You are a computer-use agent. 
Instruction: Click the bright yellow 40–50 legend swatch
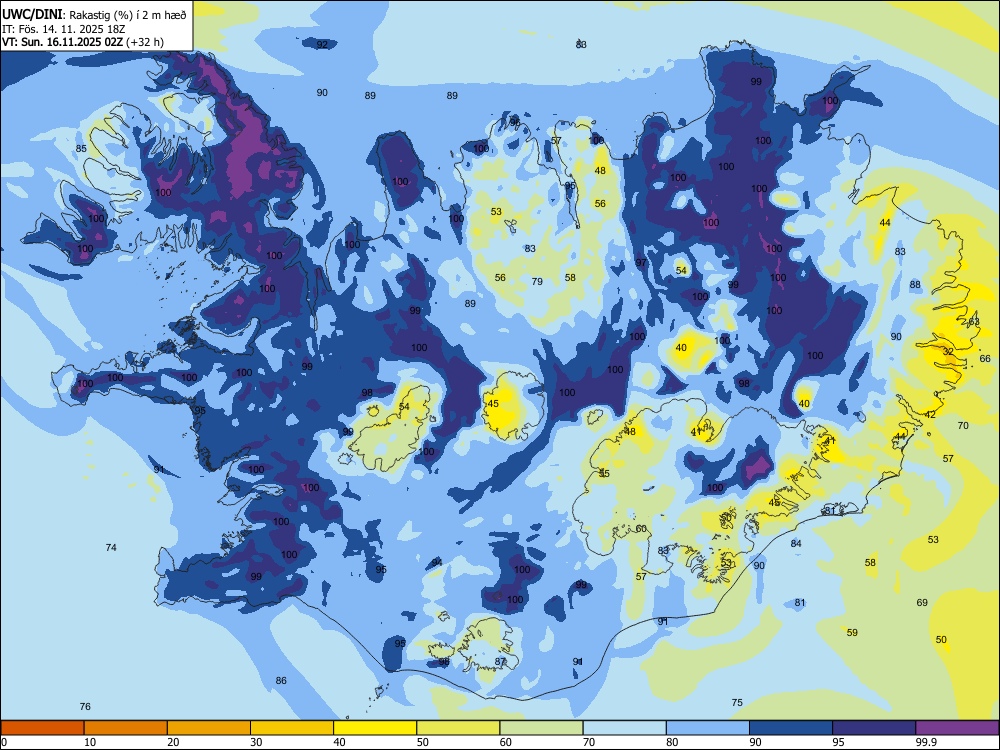click(x=375, y=728)
